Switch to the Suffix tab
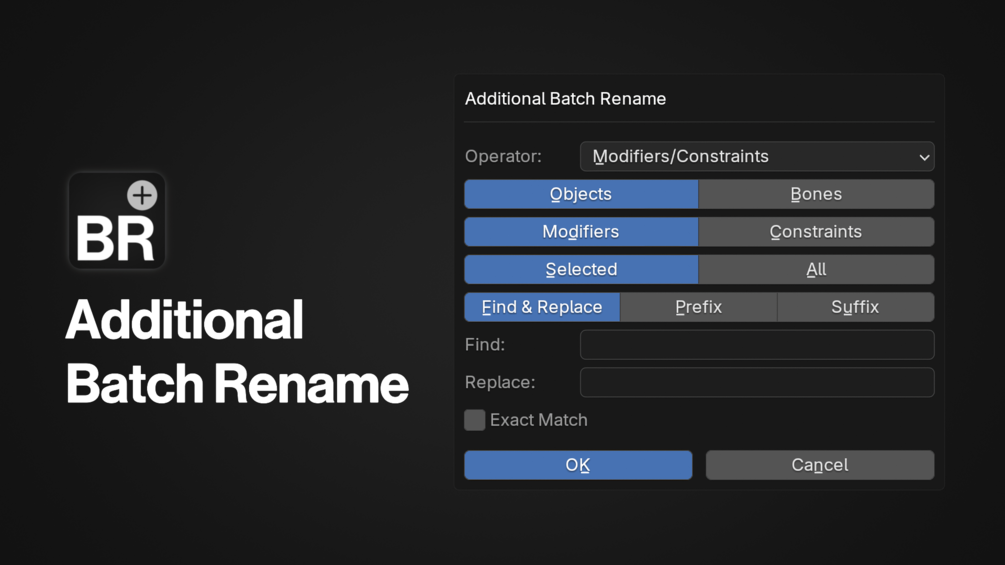This screenshot has width=1005, height=565. (x=856, y=307)
